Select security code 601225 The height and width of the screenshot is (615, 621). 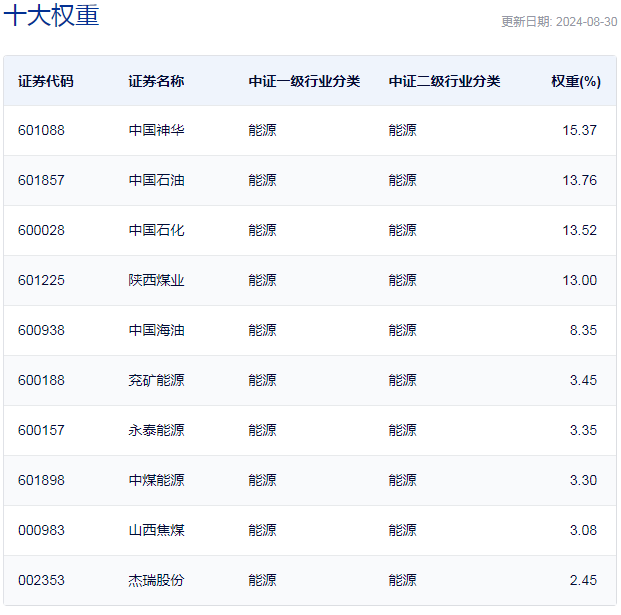(41, 280)
